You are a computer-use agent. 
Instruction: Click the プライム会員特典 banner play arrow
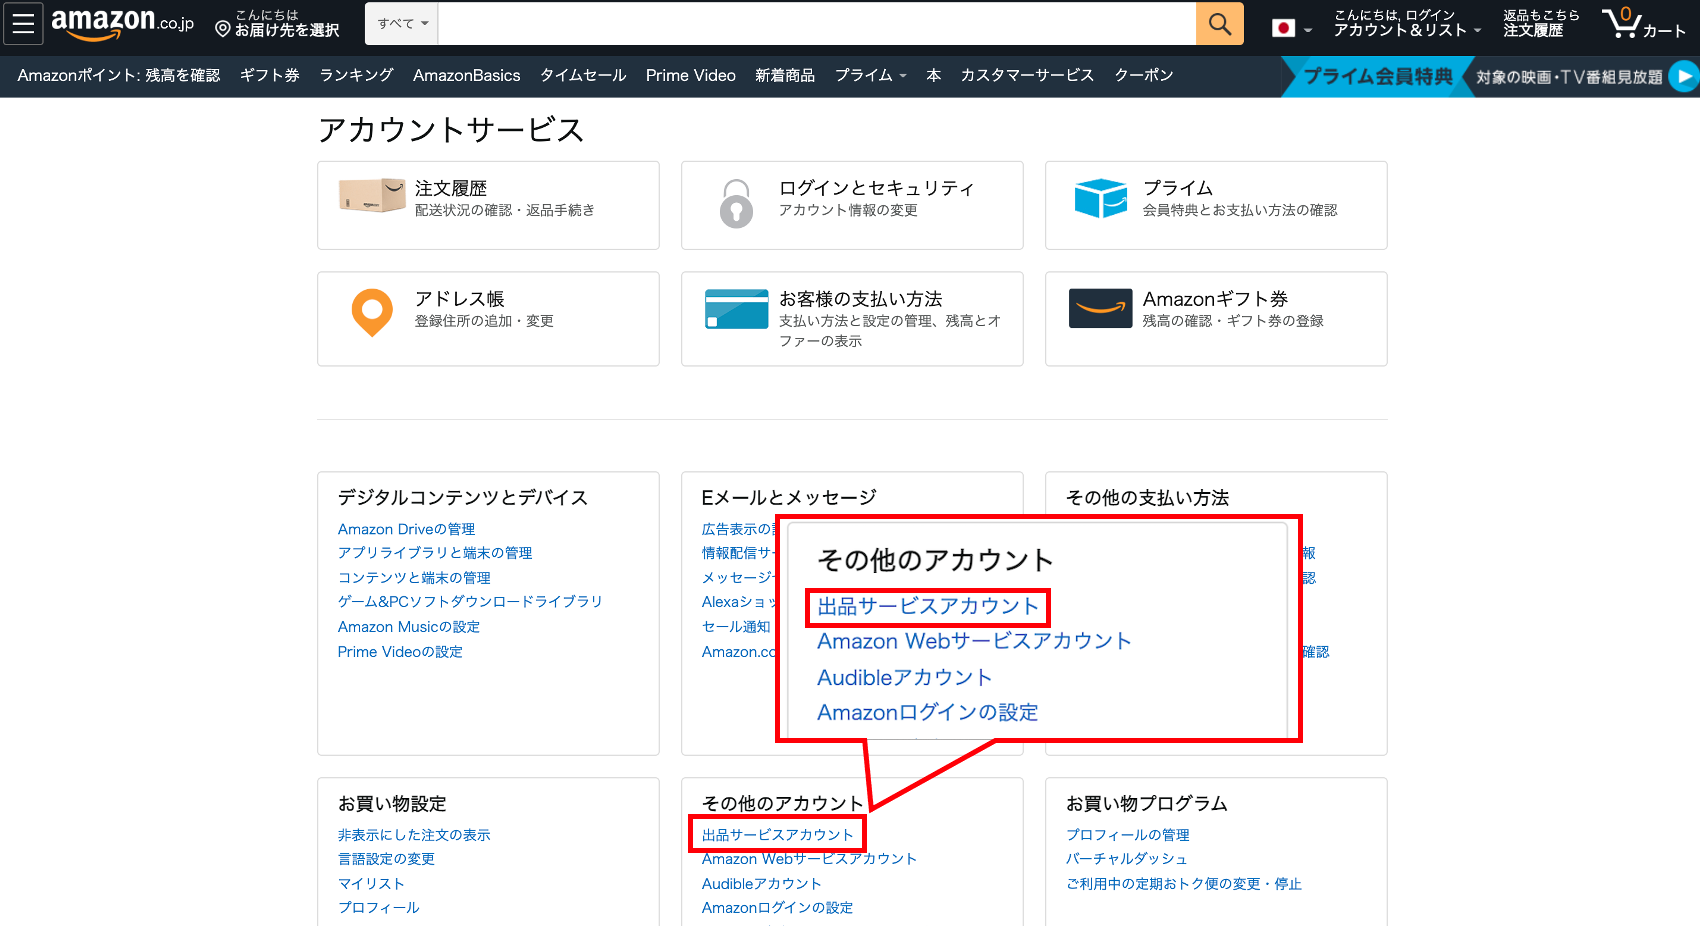(x=1685, y=76)
